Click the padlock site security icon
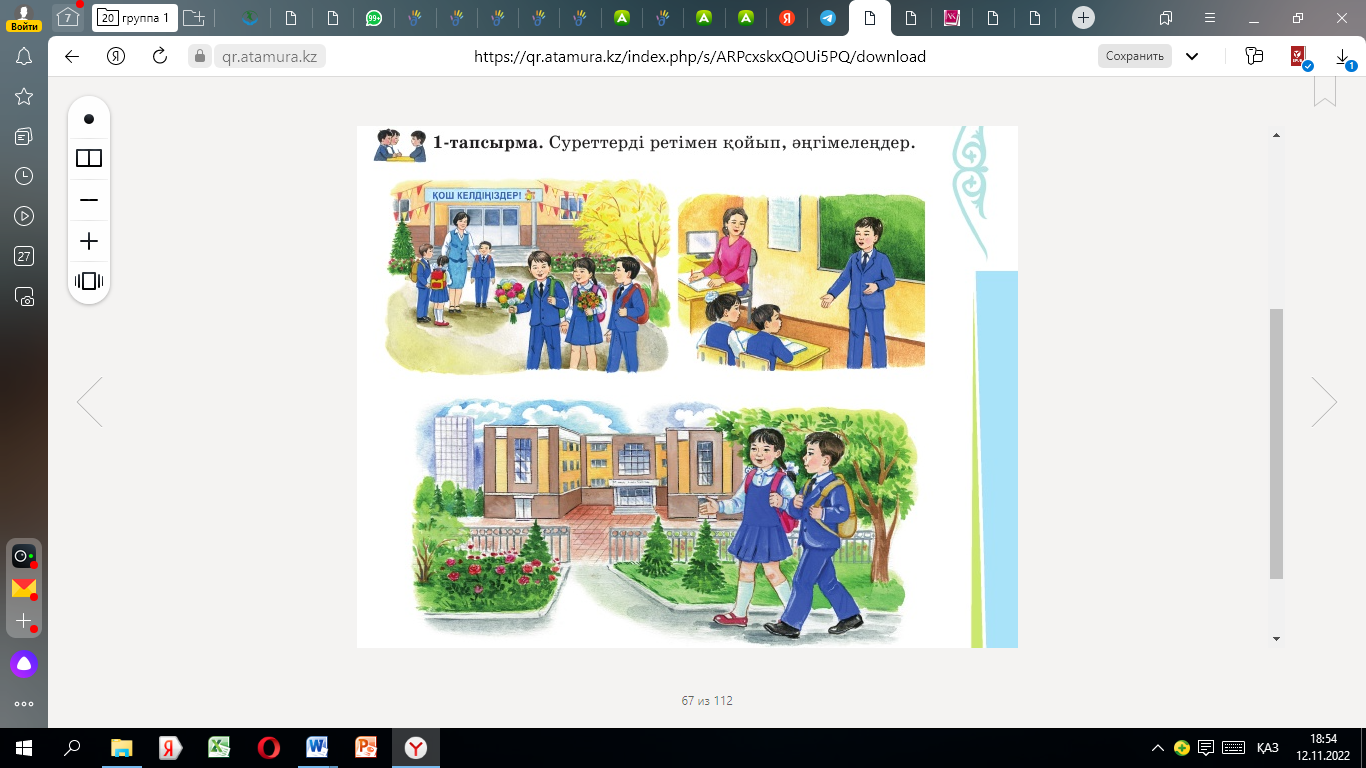This screenshot has height=768, width=1366. coord(200,57)
